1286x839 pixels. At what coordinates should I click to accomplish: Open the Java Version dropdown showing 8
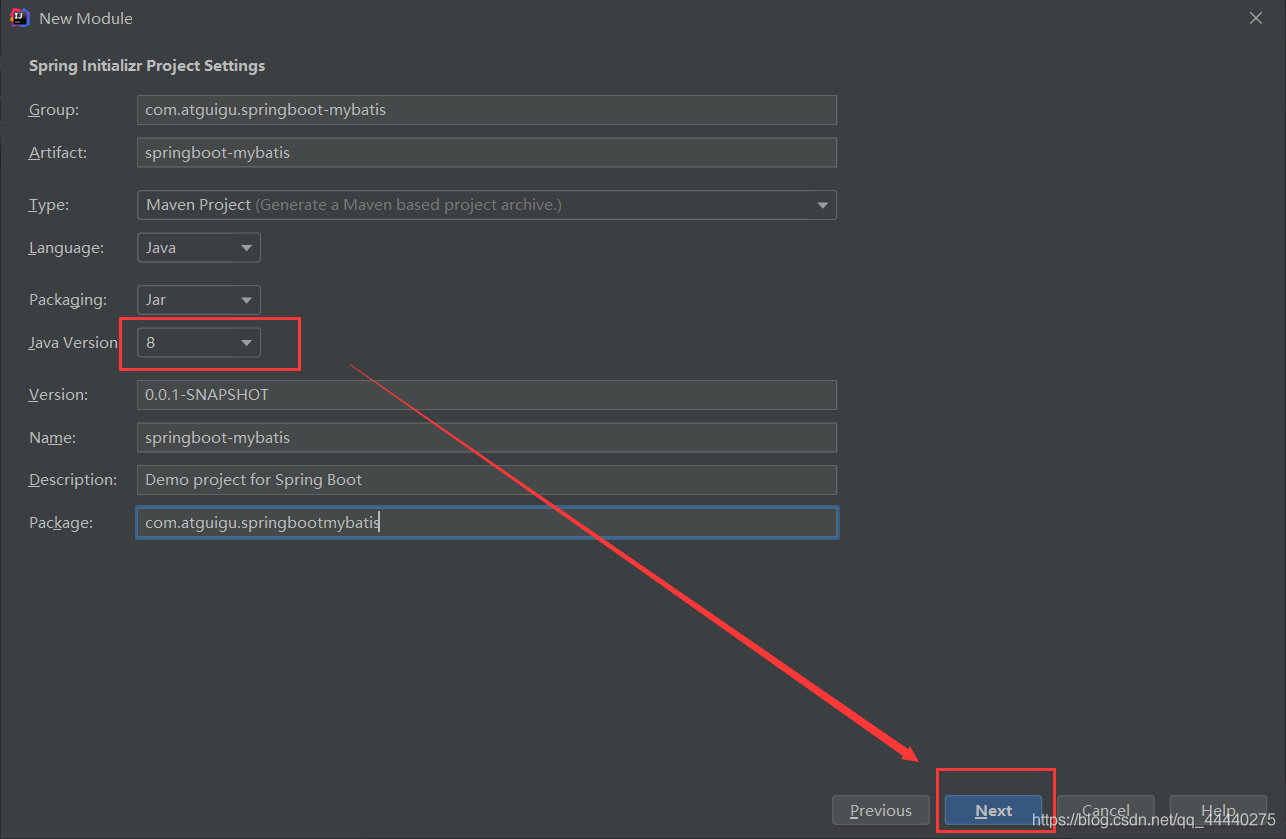pyautogui.click(x=199, y=343)
